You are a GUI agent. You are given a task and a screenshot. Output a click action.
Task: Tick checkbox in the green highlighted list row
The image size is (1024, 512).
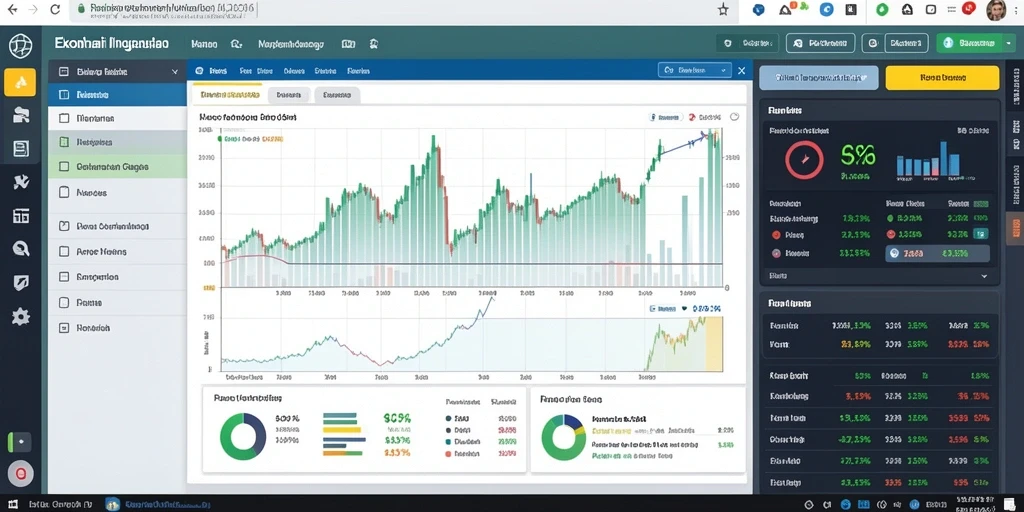64,167
